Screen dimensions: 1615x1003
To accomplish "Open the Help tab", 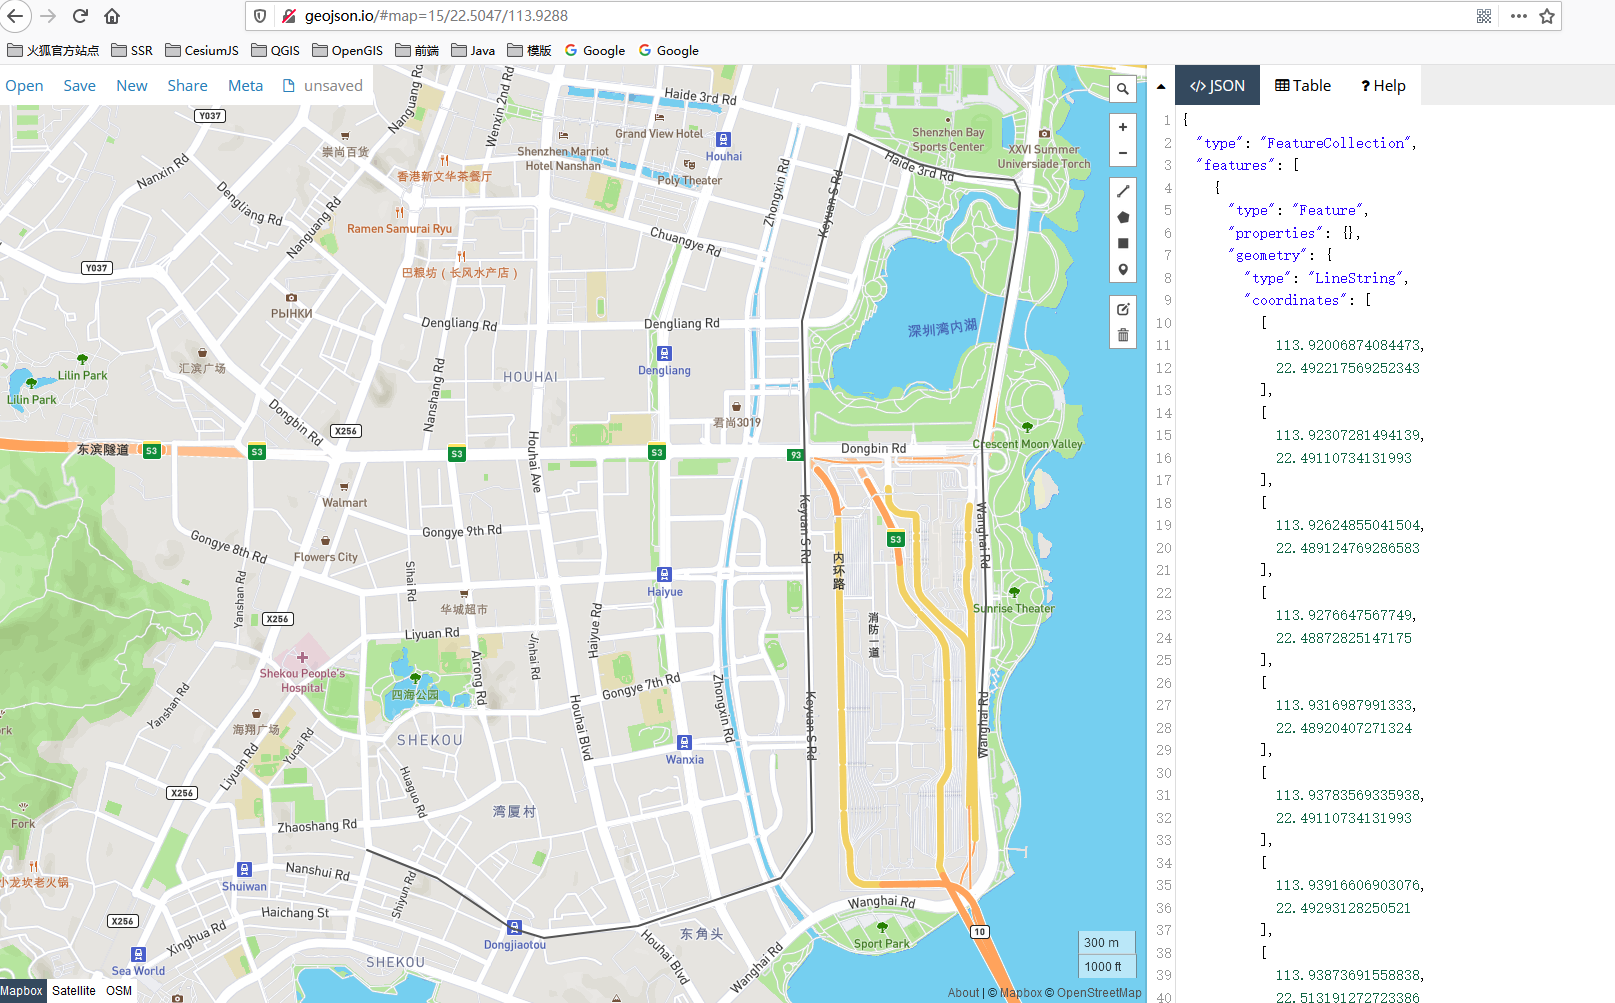I will tap(1383, 86).
